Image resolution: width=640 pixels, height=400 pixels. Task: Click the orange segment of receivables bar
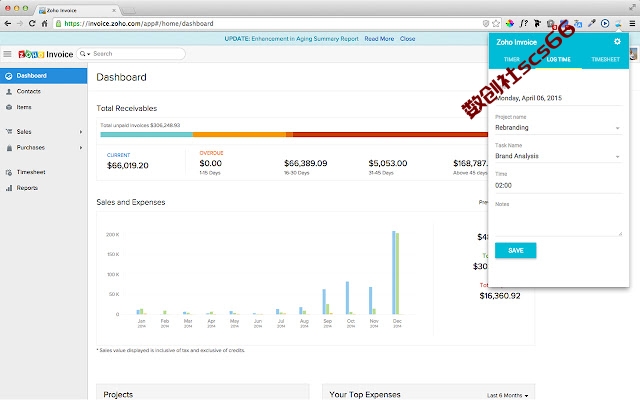point(239,135)
